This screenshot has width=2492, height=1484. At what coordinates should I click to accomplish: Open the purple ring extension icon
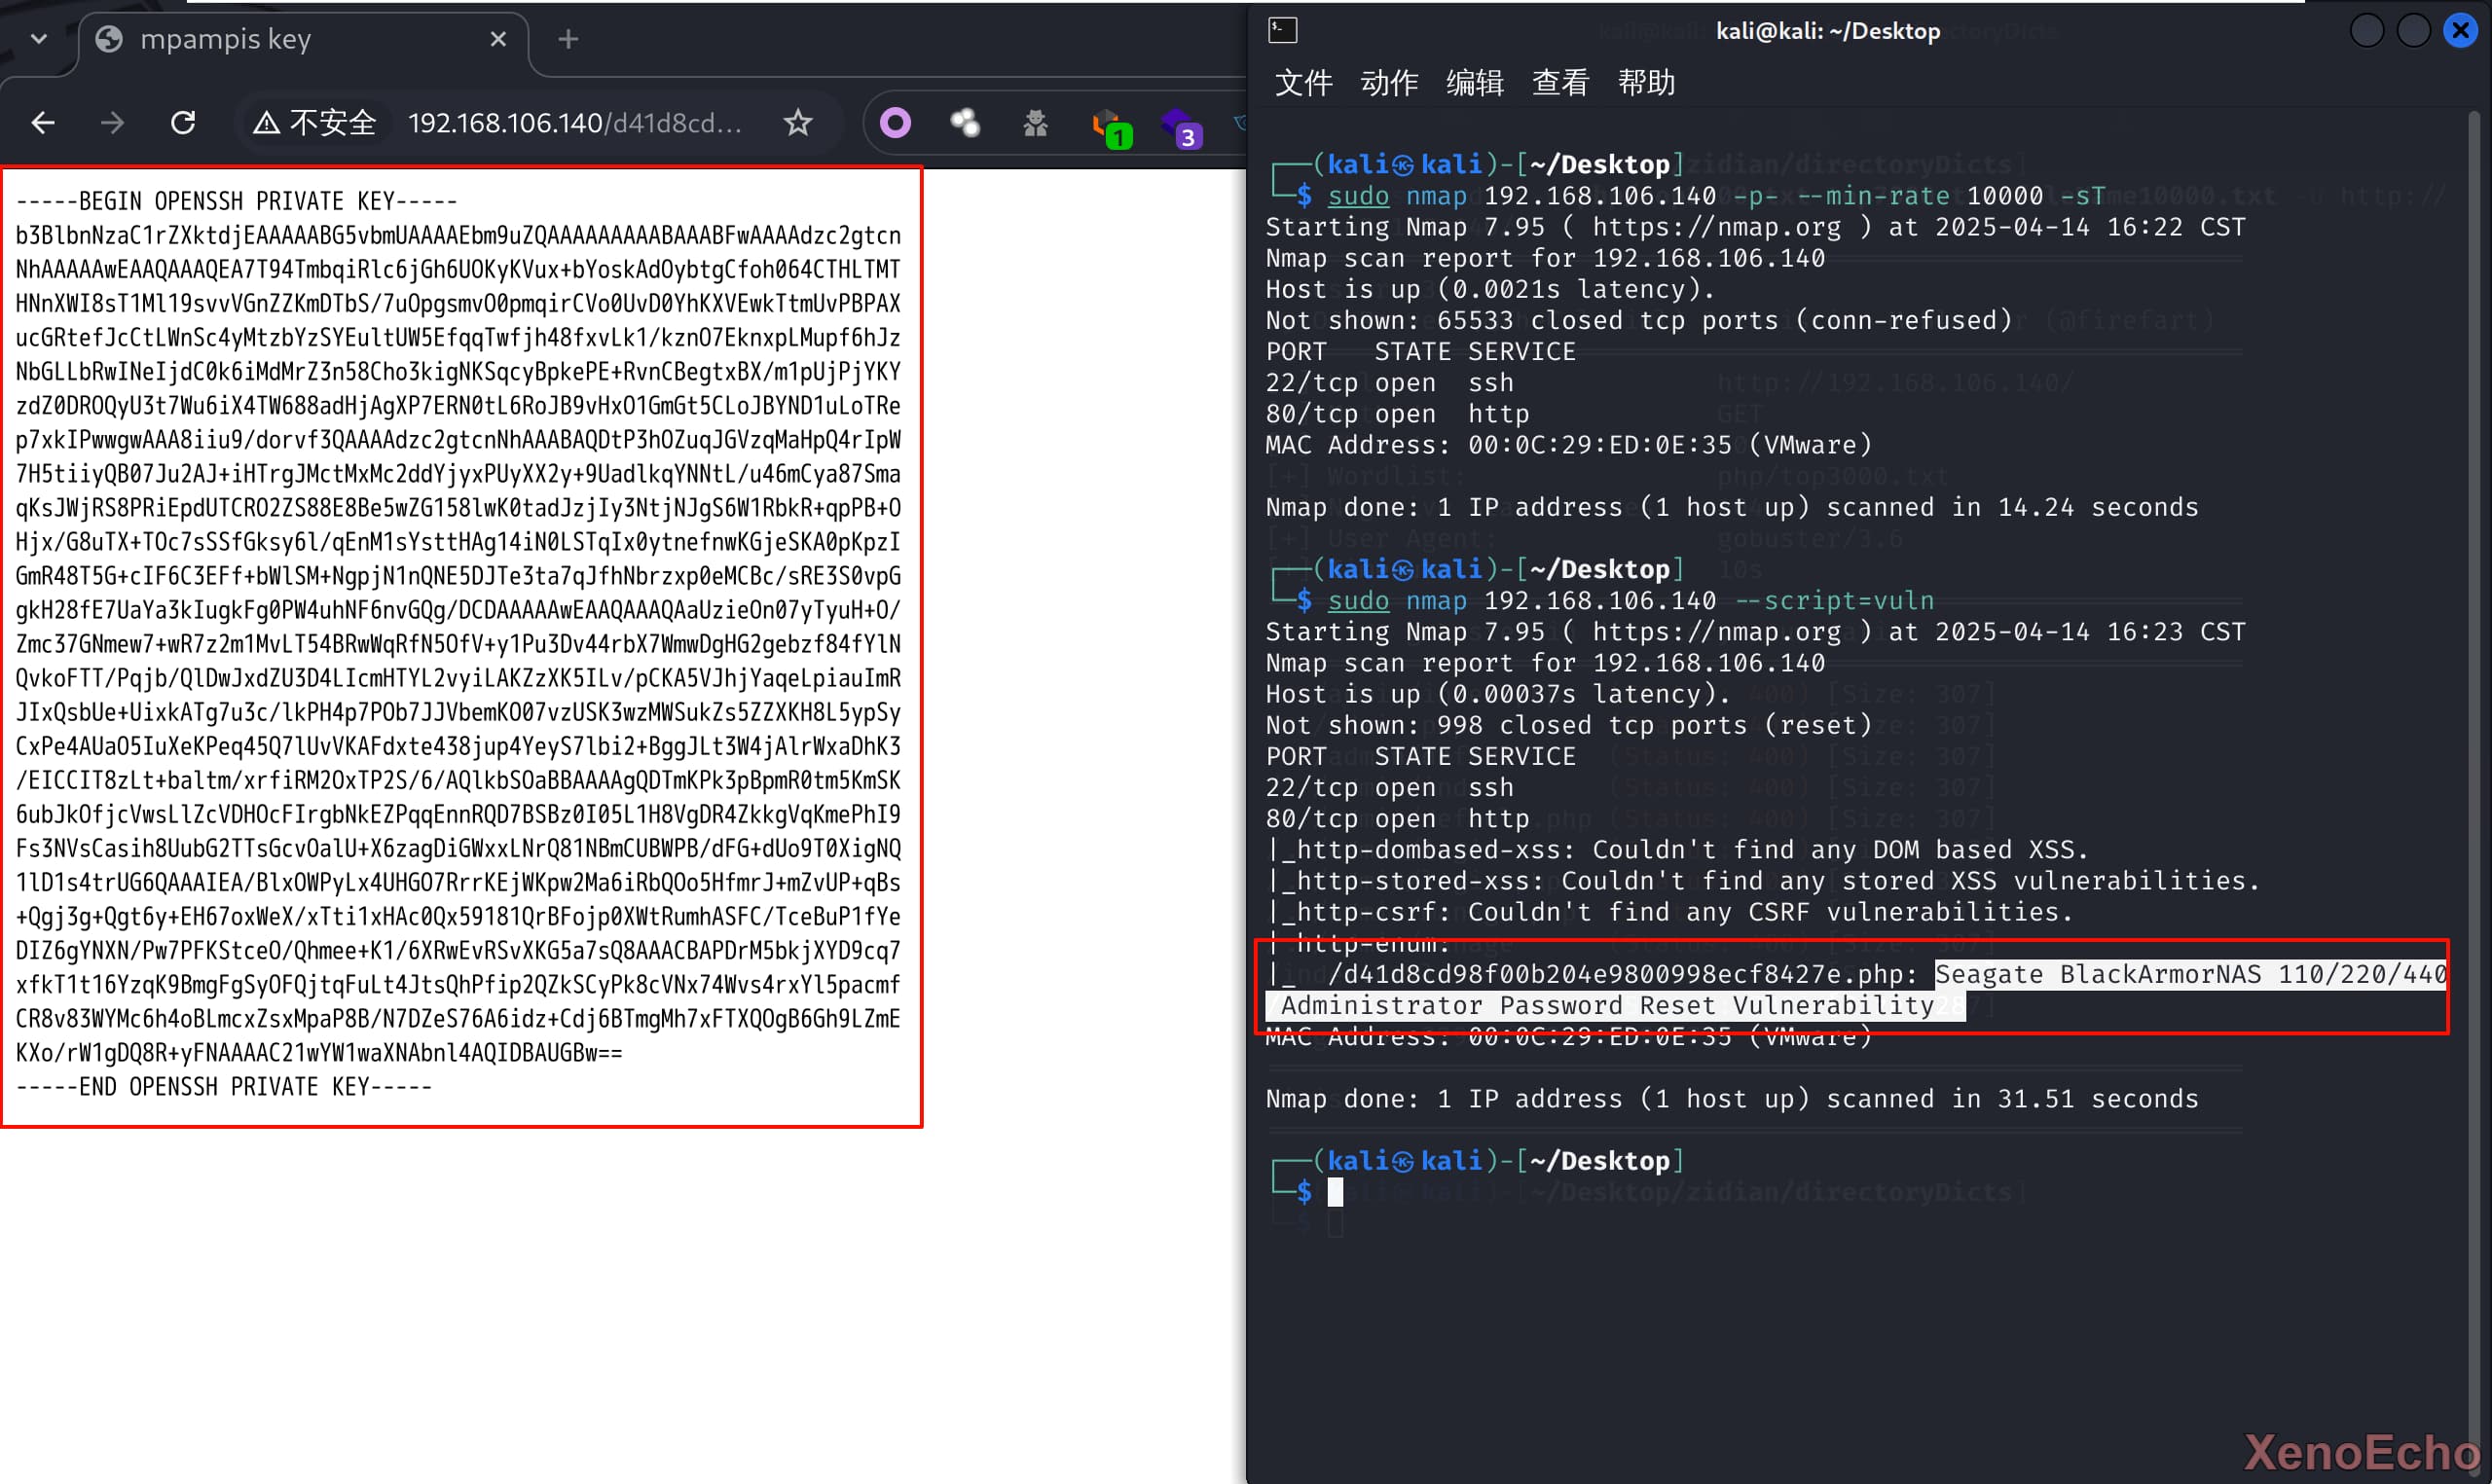pos(895,123)
